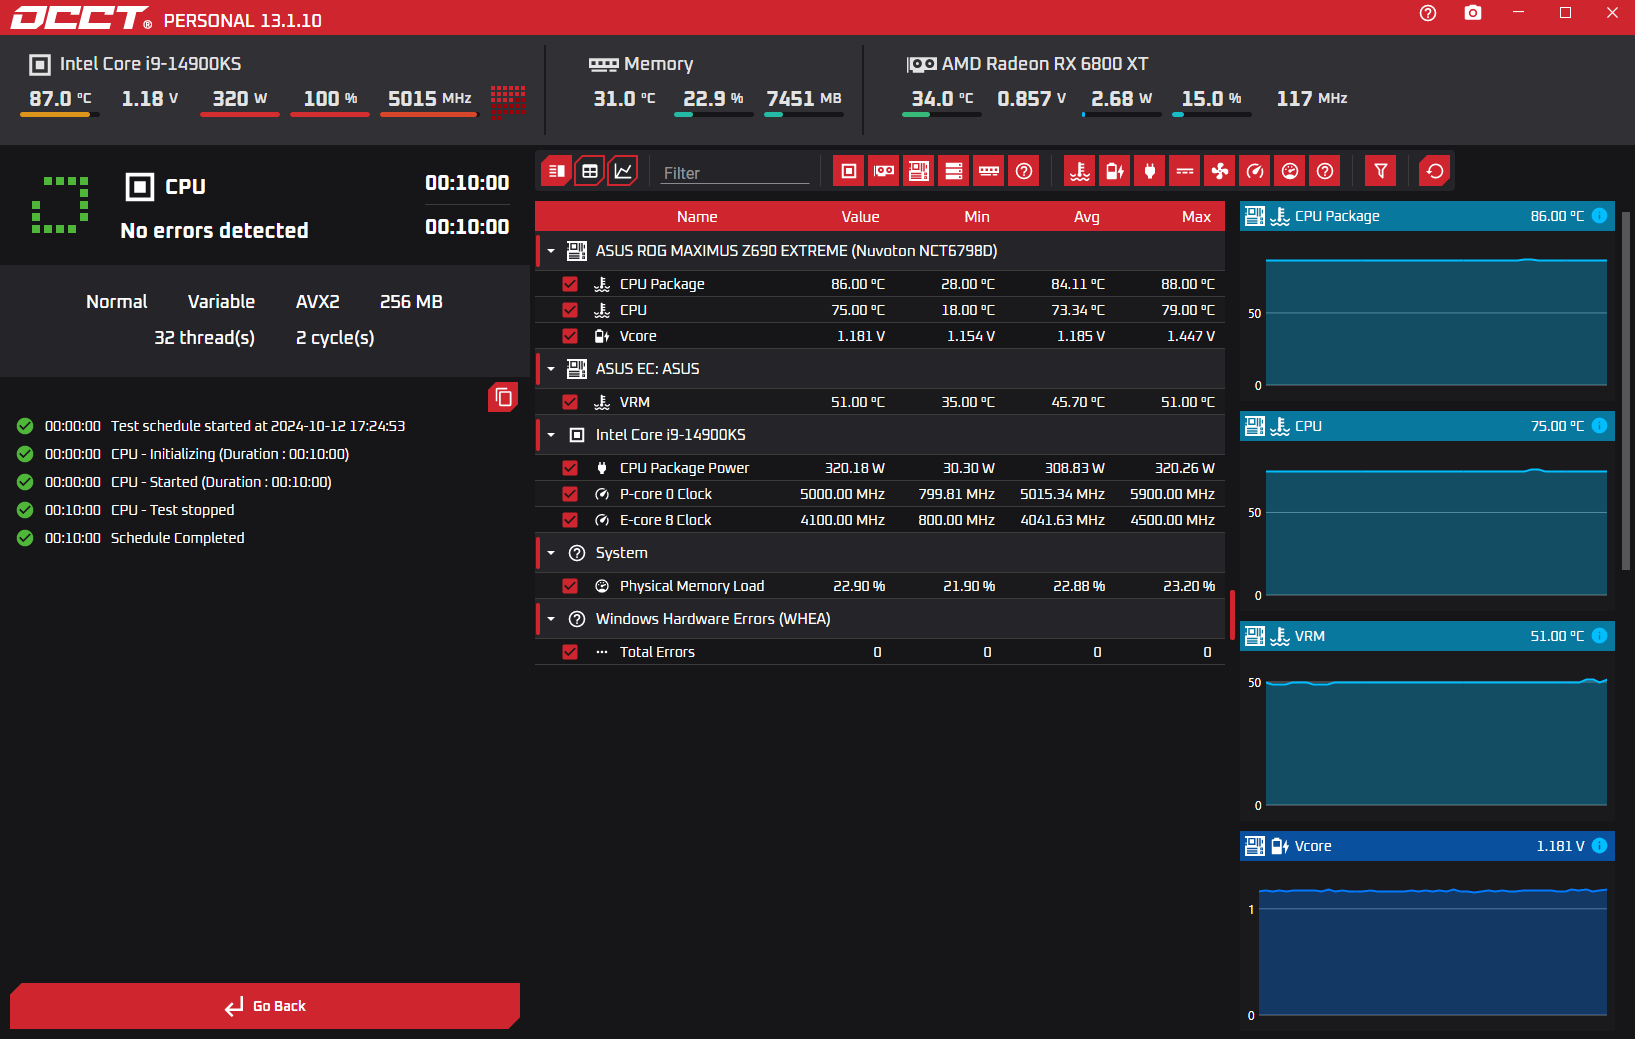Copy the test log to clipboard
The image size is (1635, 1039).
pos(503,398)
